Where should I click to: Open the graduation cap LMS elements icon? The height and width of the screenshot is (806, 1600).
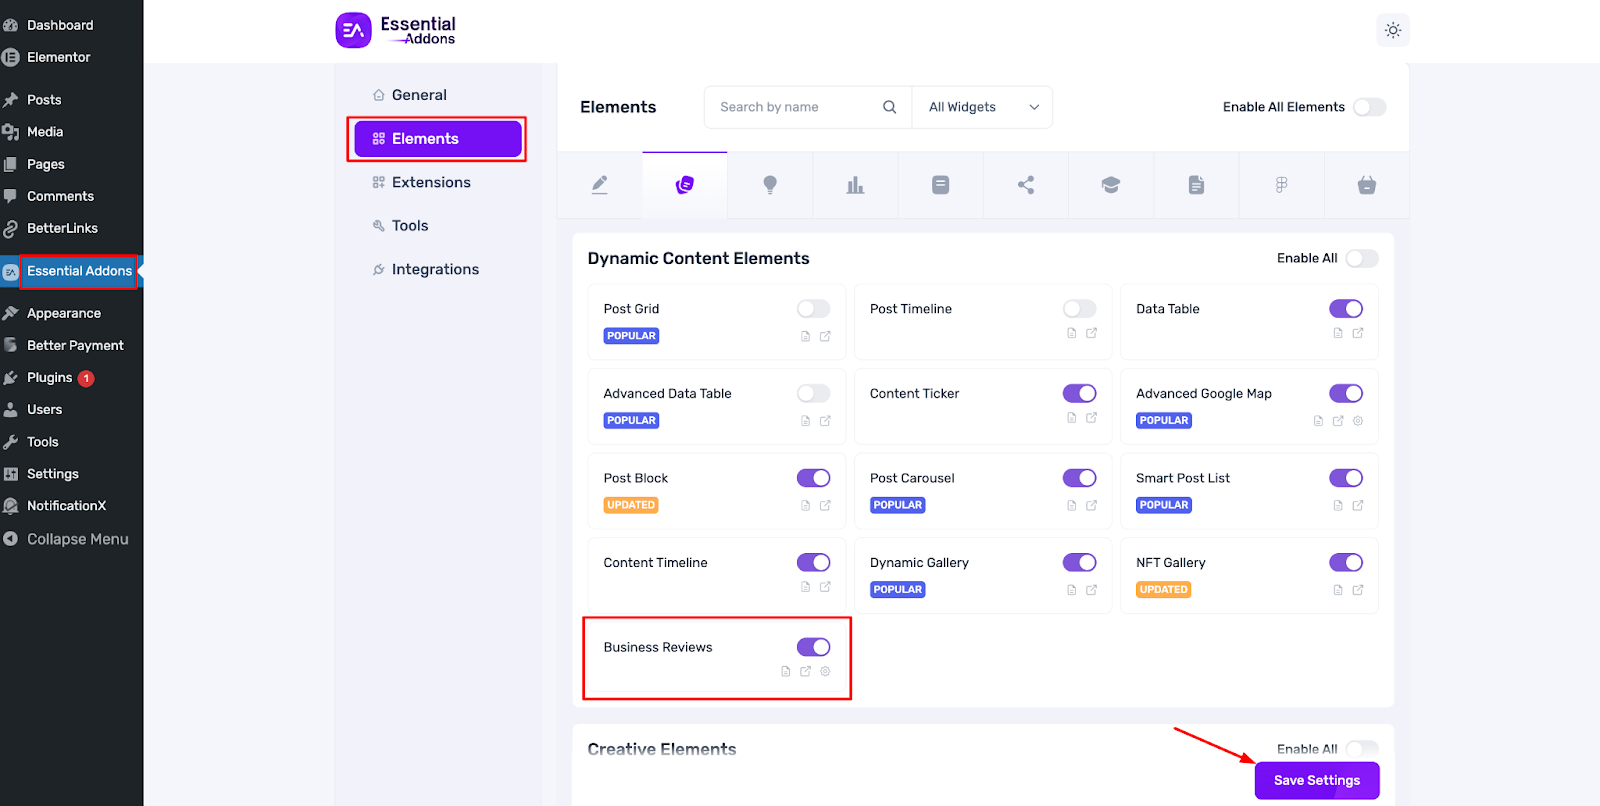1111,185
